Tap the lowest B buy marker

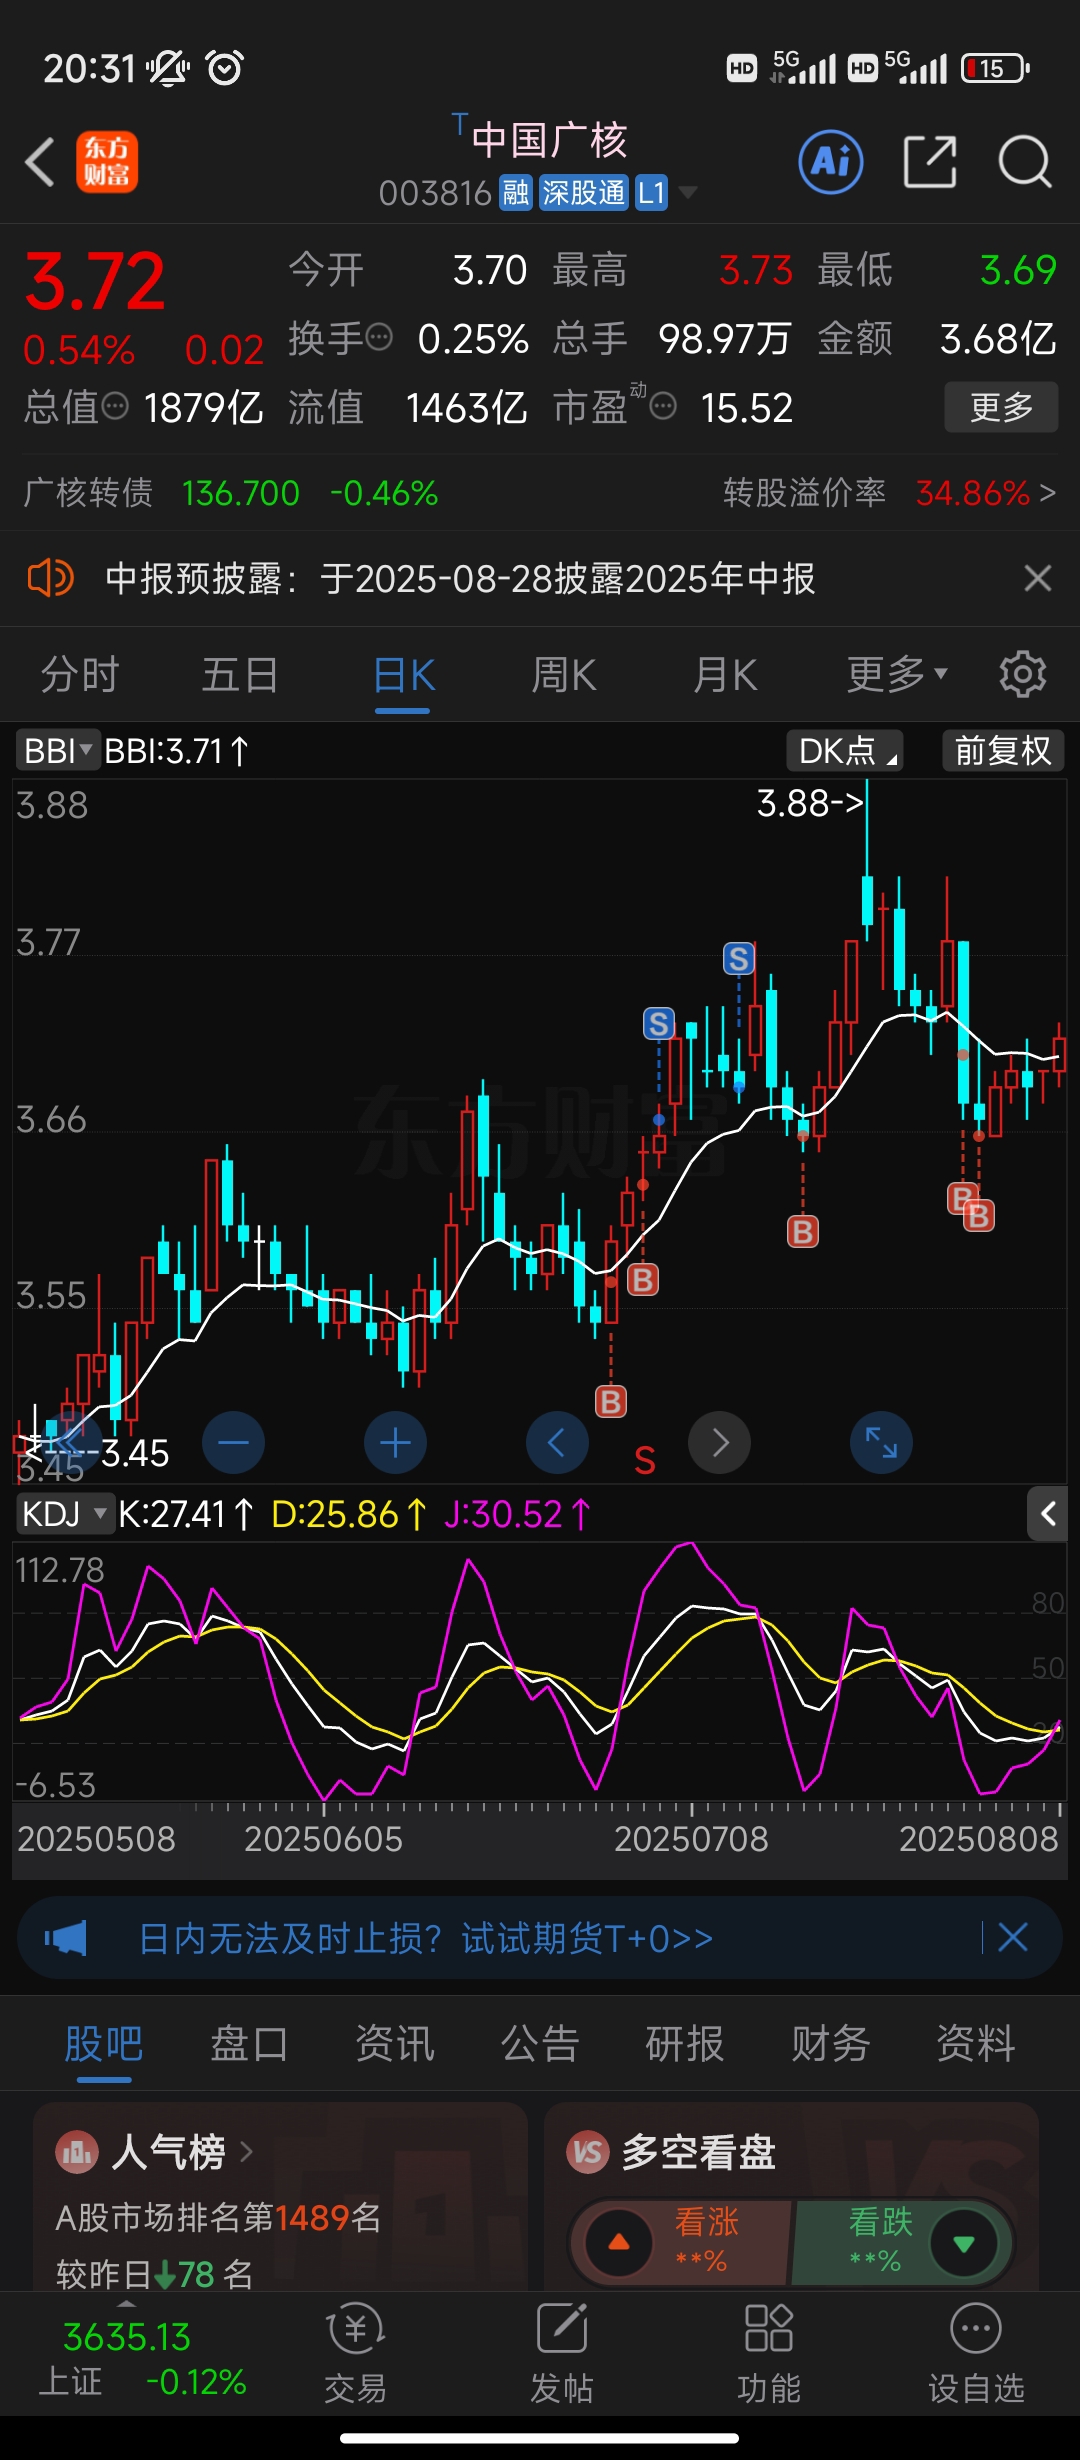[x=611, y=1401]
